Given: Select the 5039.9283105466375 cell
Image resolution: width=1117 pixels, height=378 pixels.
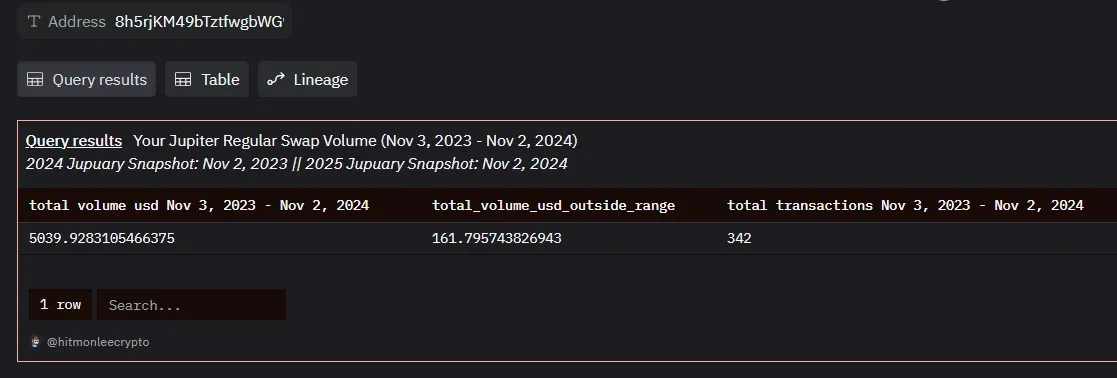Looking at the screenshot, I should click(102, 238).
